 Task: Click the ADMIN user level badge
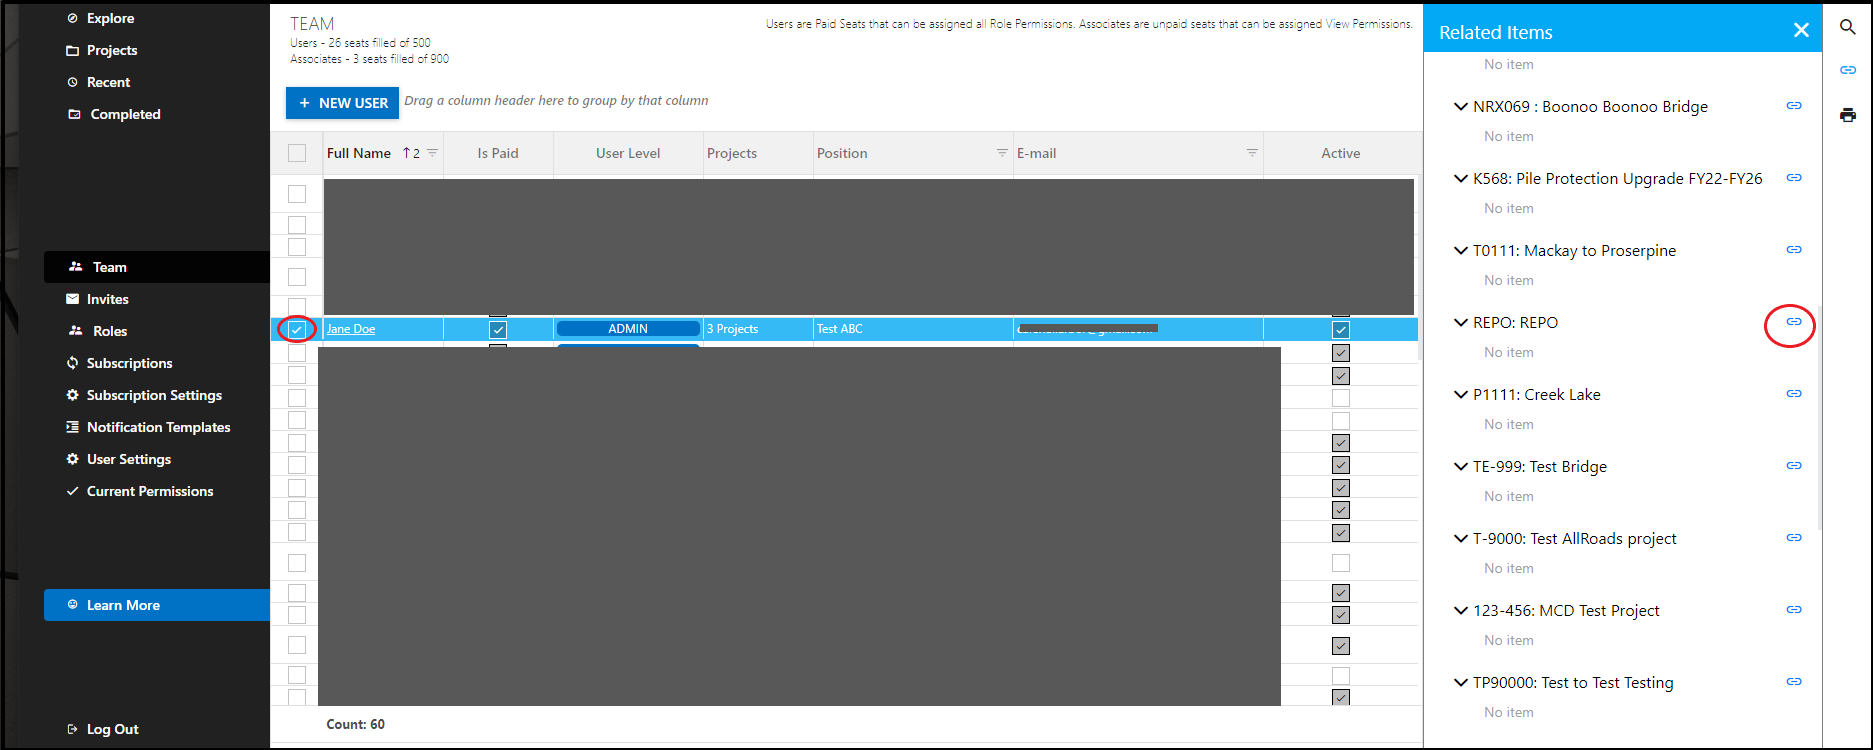click(628, 329)
